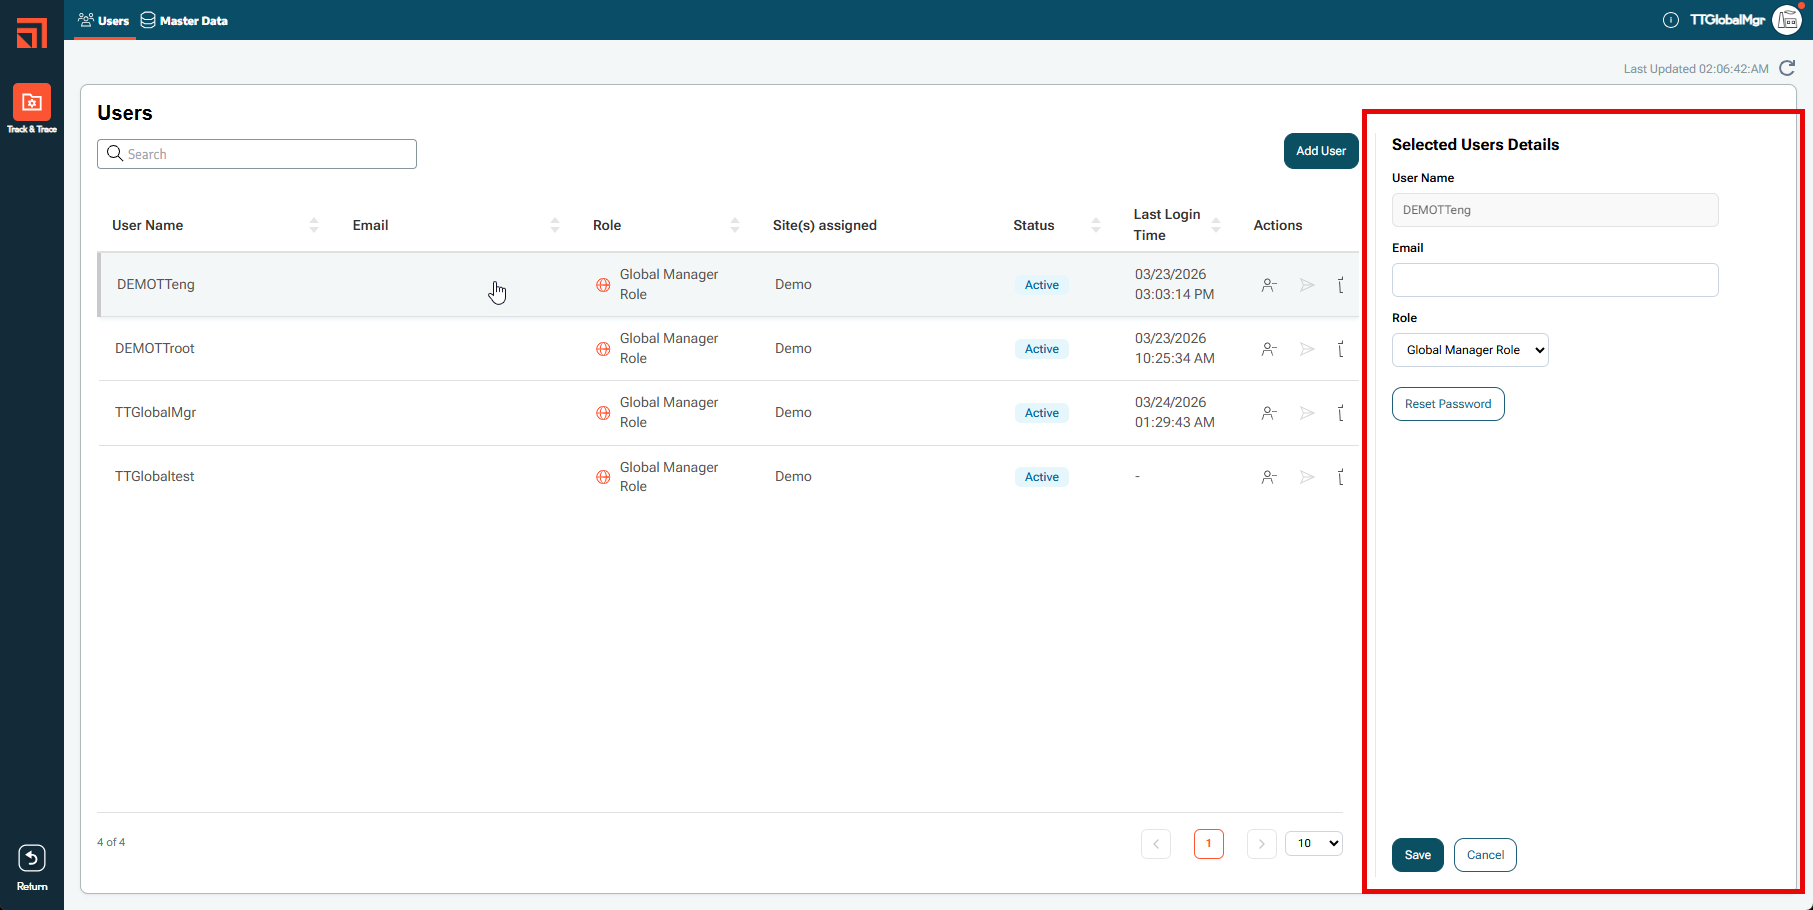1813x910 pixels.
Task: Click the Site(s) assigned column header
Action: tap(825, 225)
